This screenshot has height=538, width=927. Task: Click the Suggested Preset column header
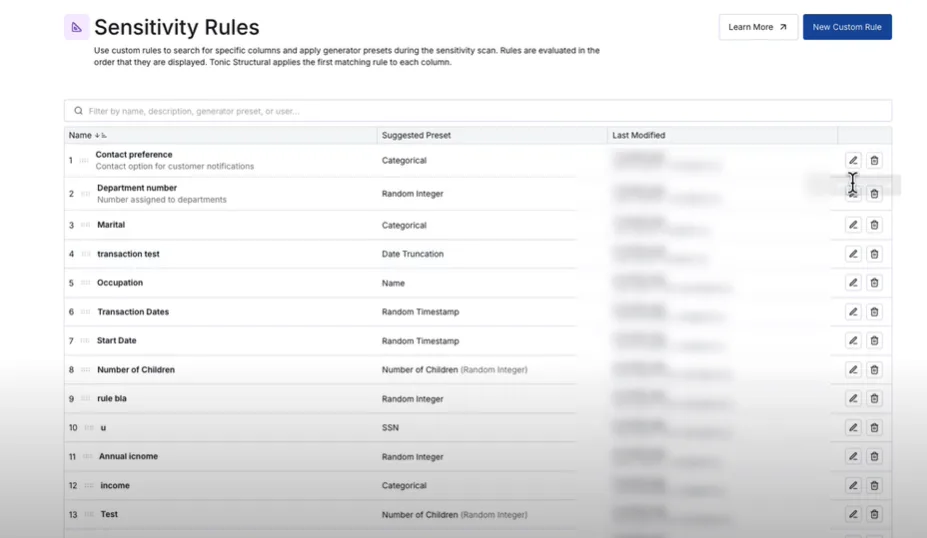(x=416, y=135)
